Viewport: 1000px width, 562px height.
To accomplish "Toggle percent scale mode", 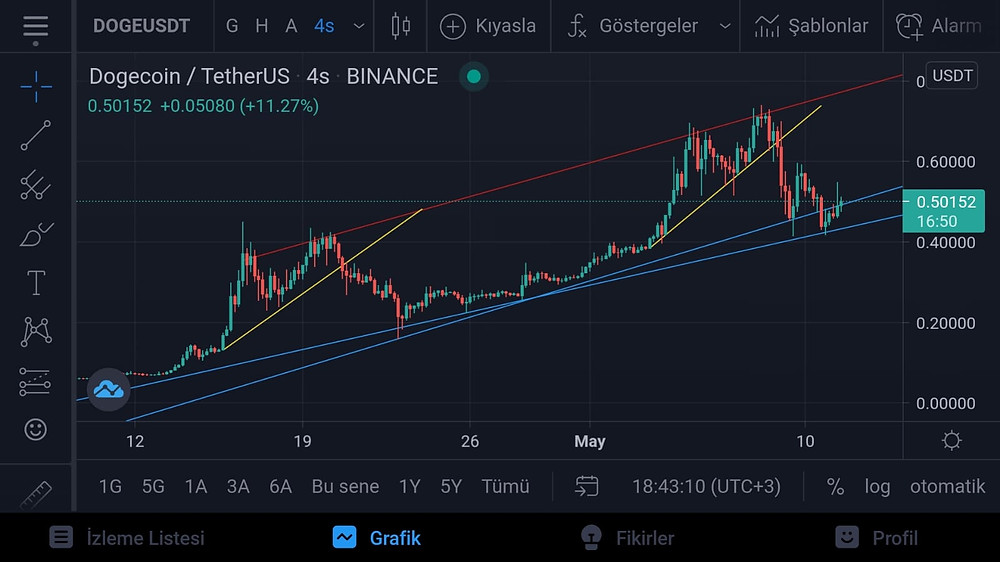I will pyautogui.click(x=835, y=487).
